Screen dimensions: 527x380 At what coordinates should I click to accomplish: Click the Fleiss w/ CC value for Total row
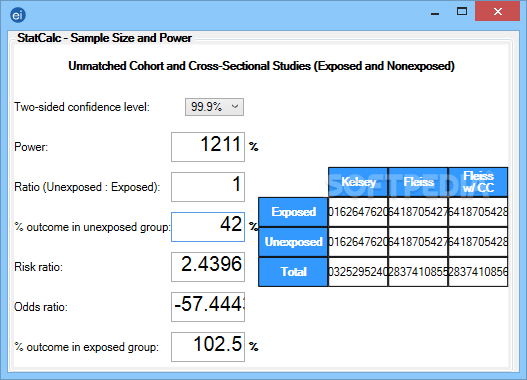(x=478, y=272)
